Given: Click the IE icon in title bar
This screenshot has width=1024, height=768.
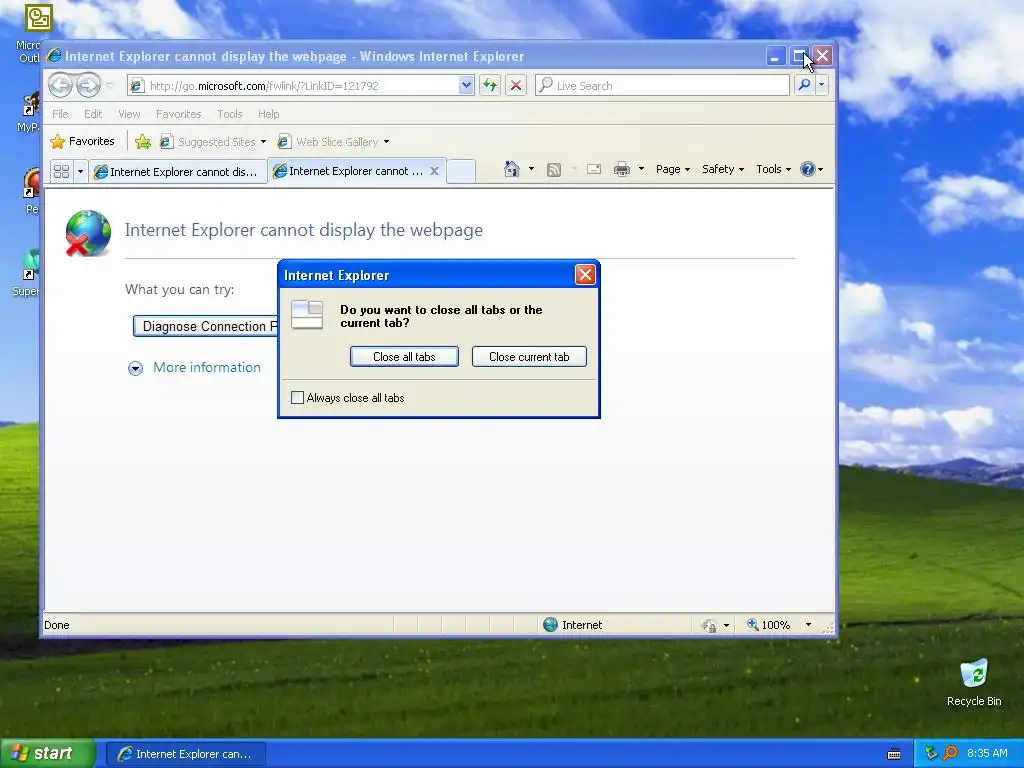Looking at the screenshot, I should [54, 56].
